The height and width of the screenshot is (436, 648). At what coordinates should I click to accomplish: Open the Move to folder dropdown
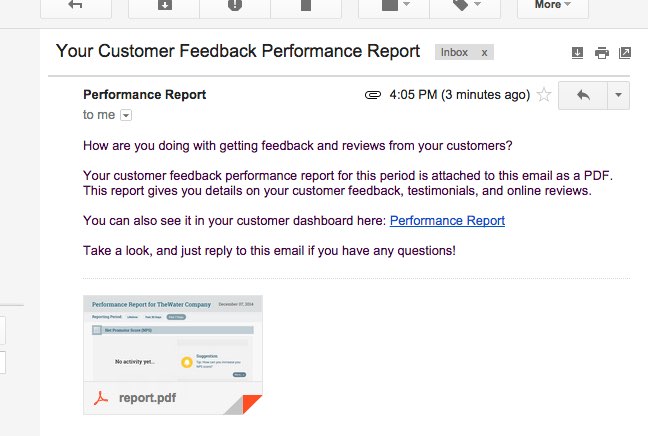coord(394,6)
